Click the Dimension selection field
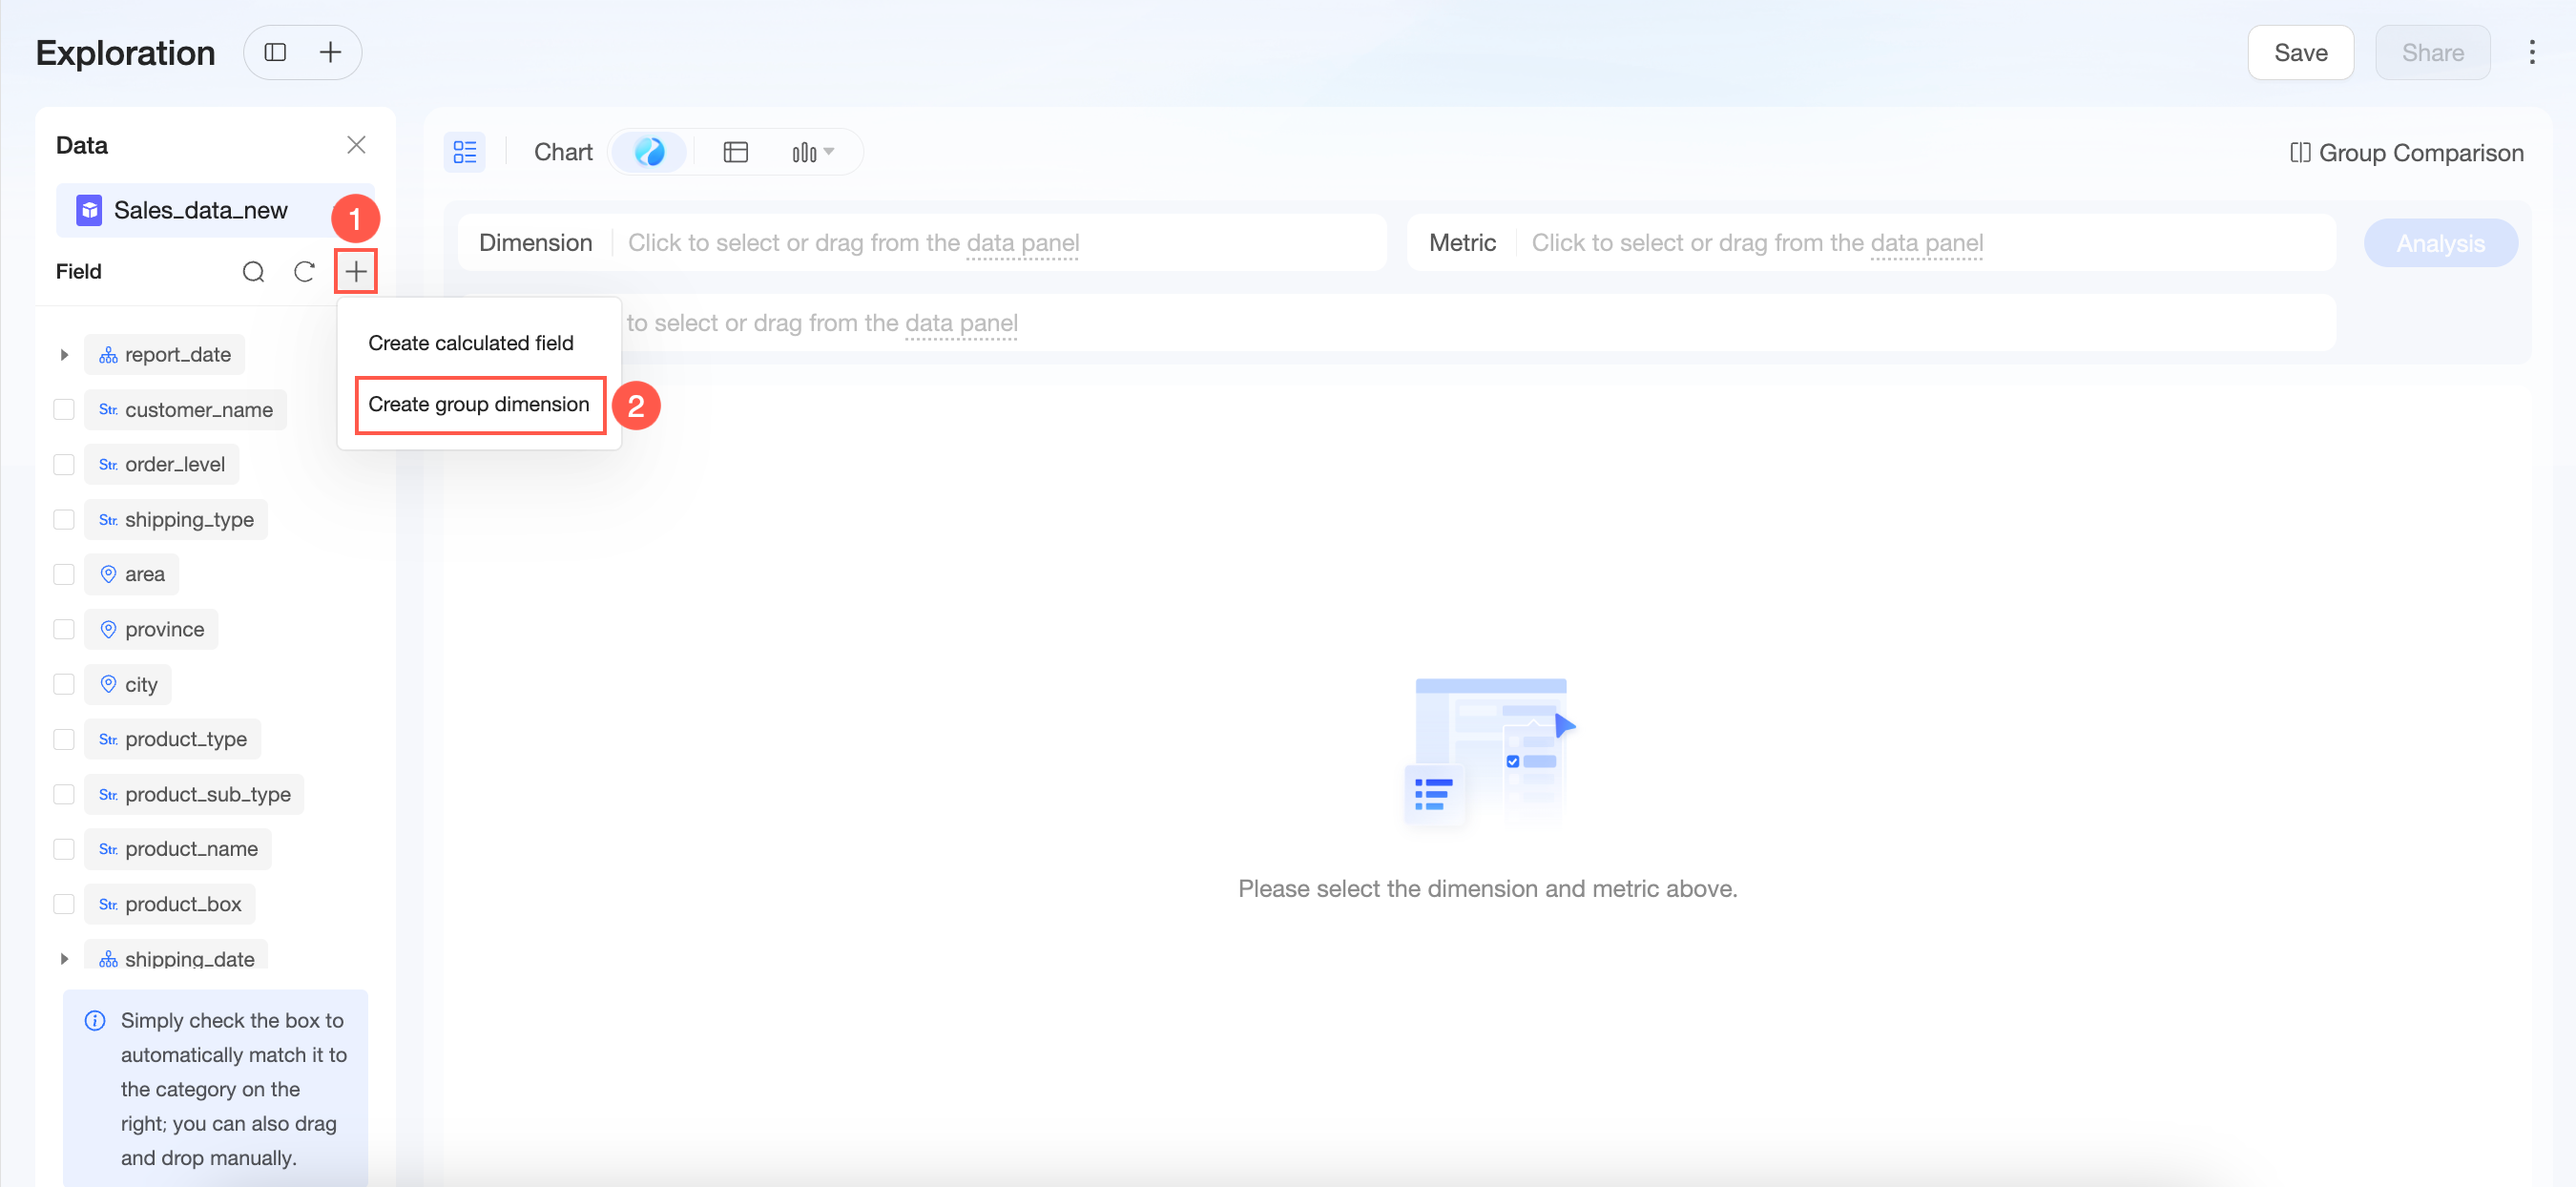The image size is (2576, 1187). (922, 243)
